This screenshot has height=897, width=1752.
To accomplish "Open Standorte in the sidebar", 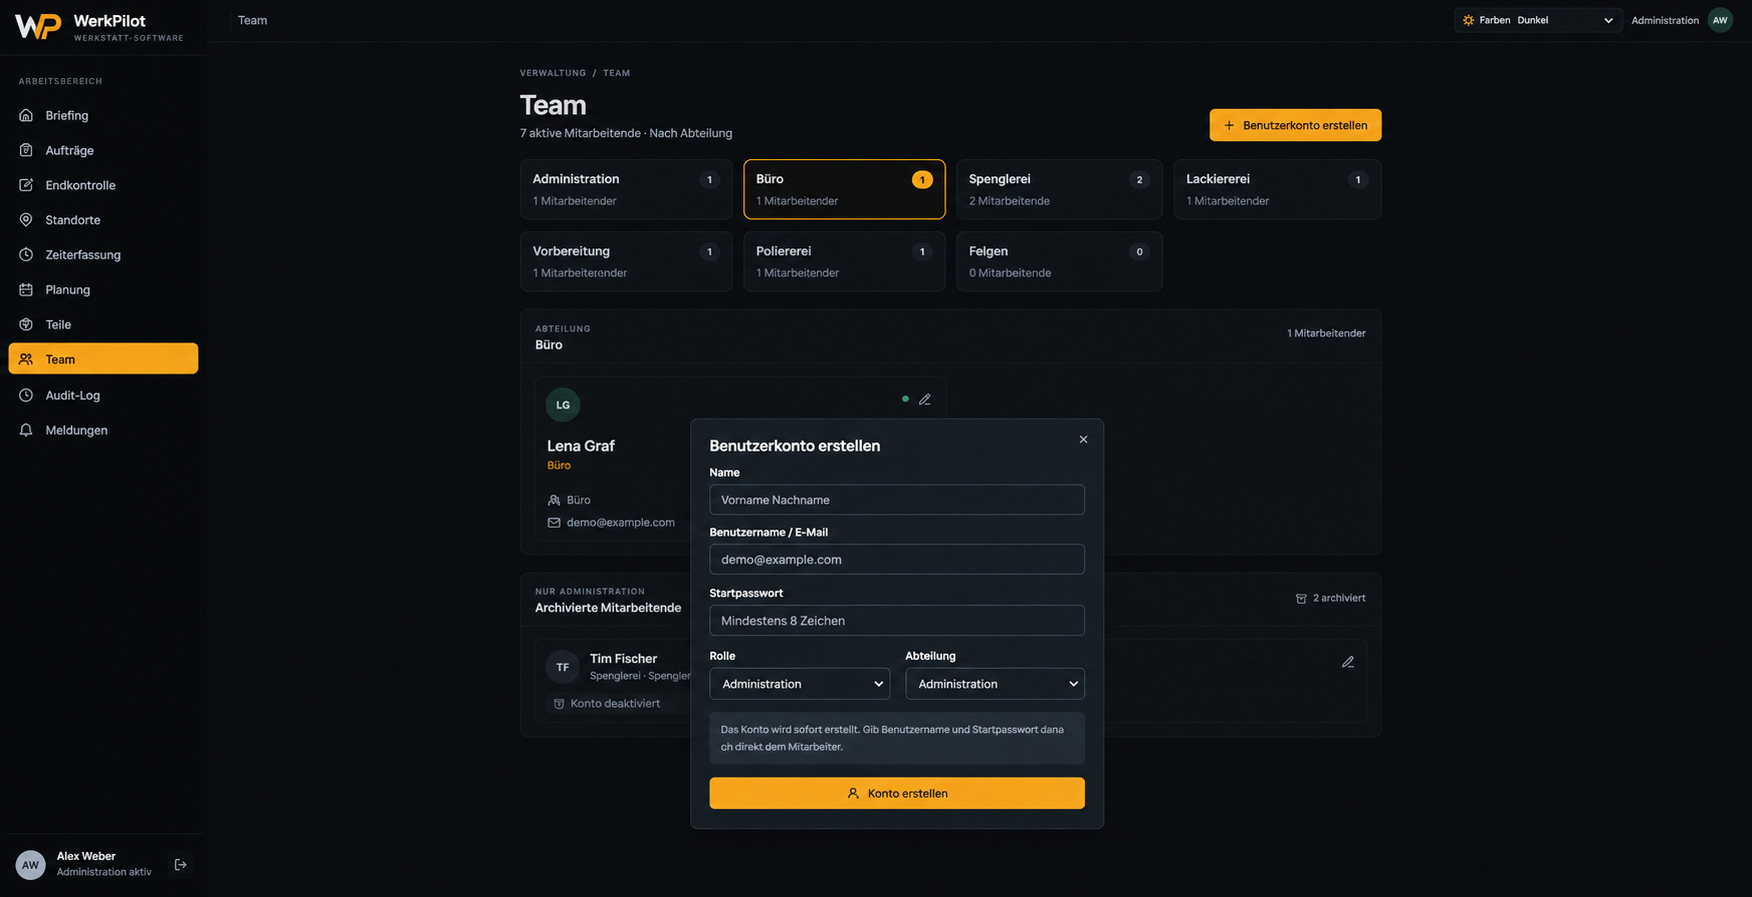I will click(x=103, y=220).
